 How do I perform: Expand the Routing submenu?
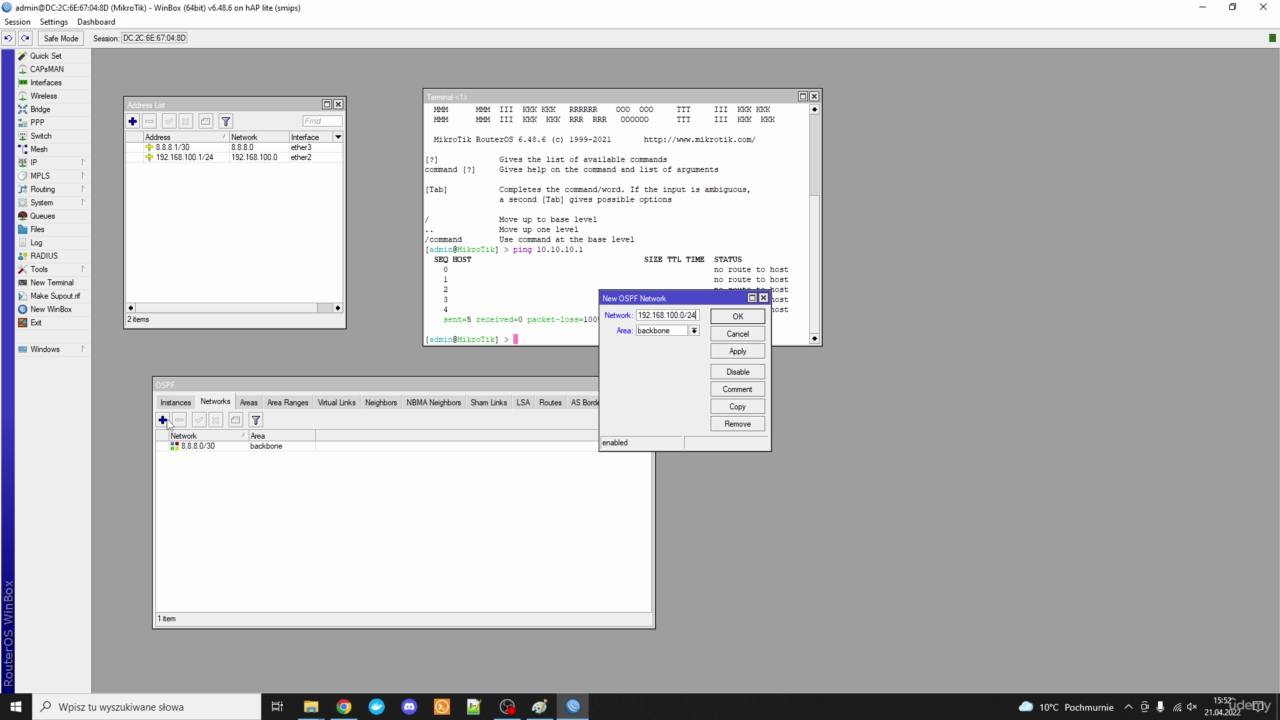tap(50, 189)
